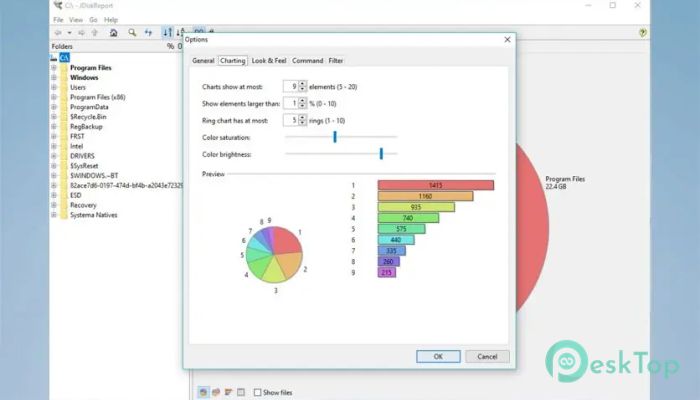Click the red bar labeled 1415 in preview
The height and width of the screenshot is (400, 700).
point(436,185)
